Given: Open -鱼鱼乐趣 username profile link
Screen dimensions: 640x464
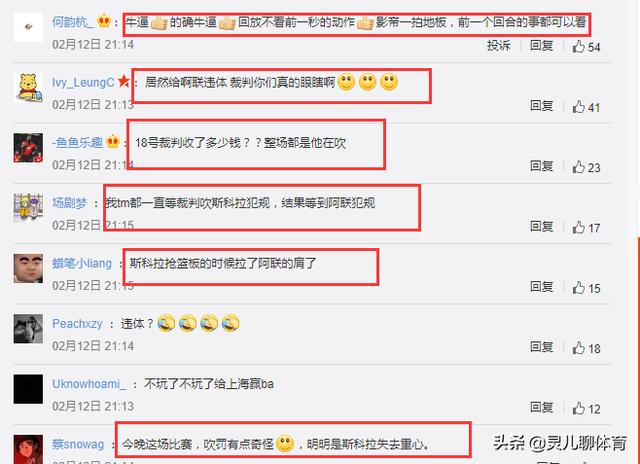Looking at the screenshot, I should tap(77, 142).
